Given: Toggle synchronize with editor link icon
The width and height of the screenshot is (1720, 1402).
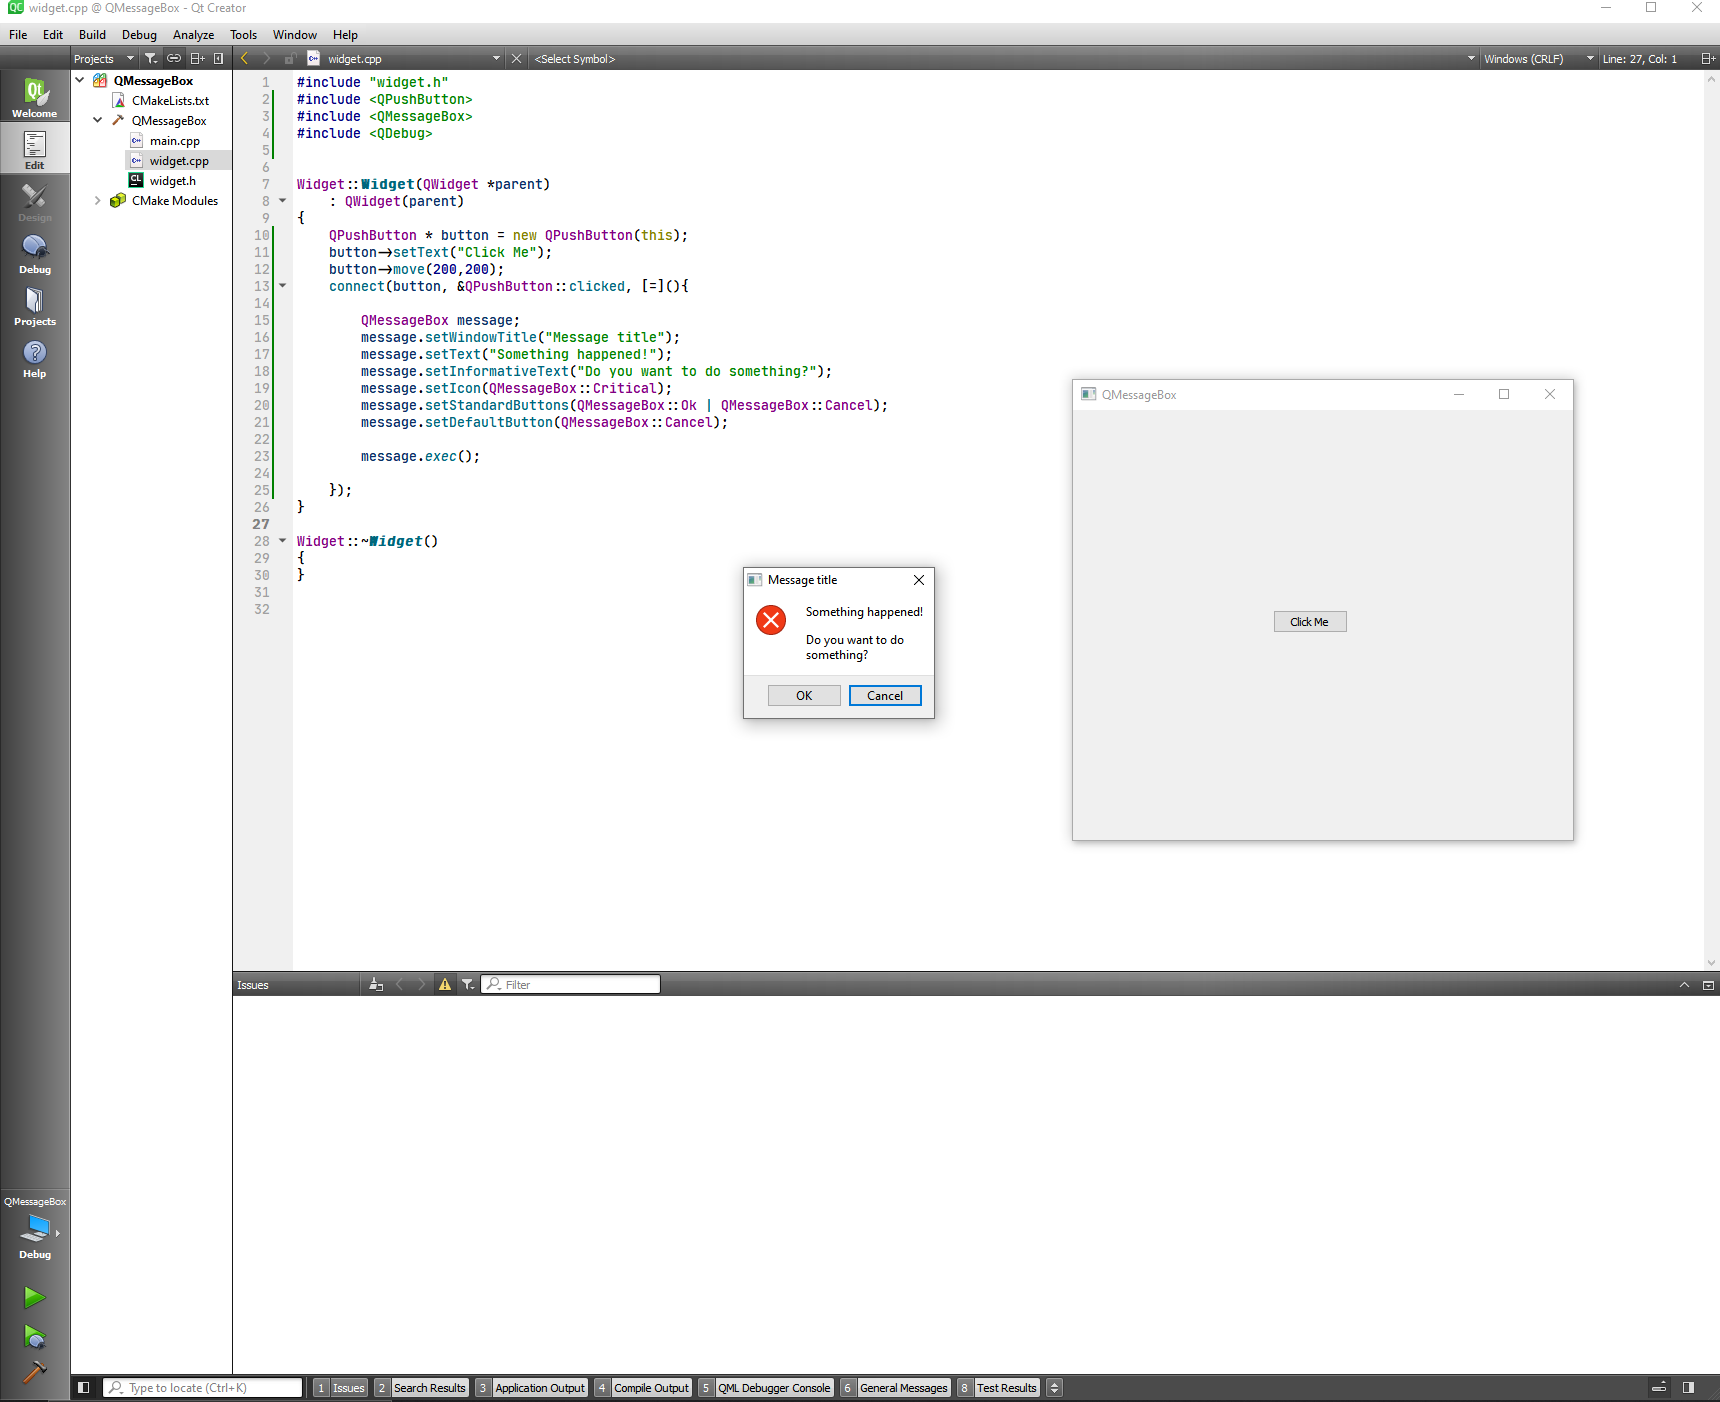Looking at the screenshot, I should coord(174,58).
